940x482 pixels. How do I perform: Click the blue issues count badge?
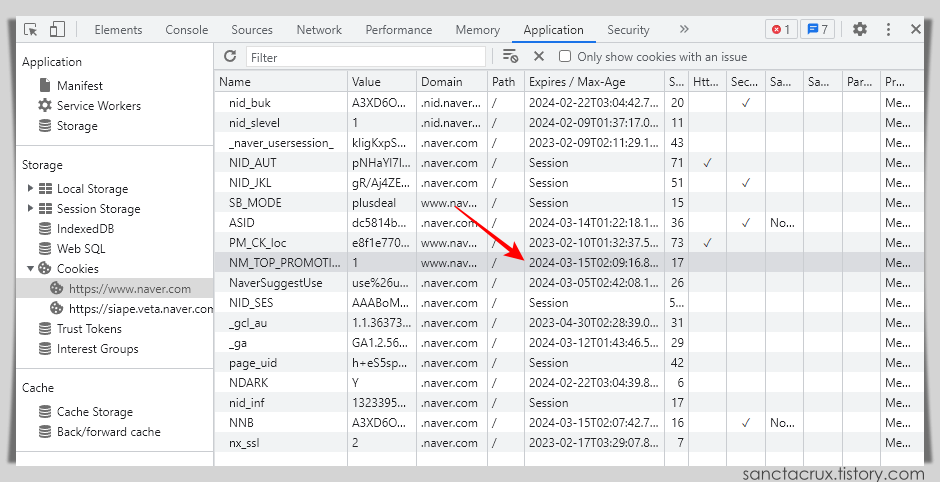818,29
